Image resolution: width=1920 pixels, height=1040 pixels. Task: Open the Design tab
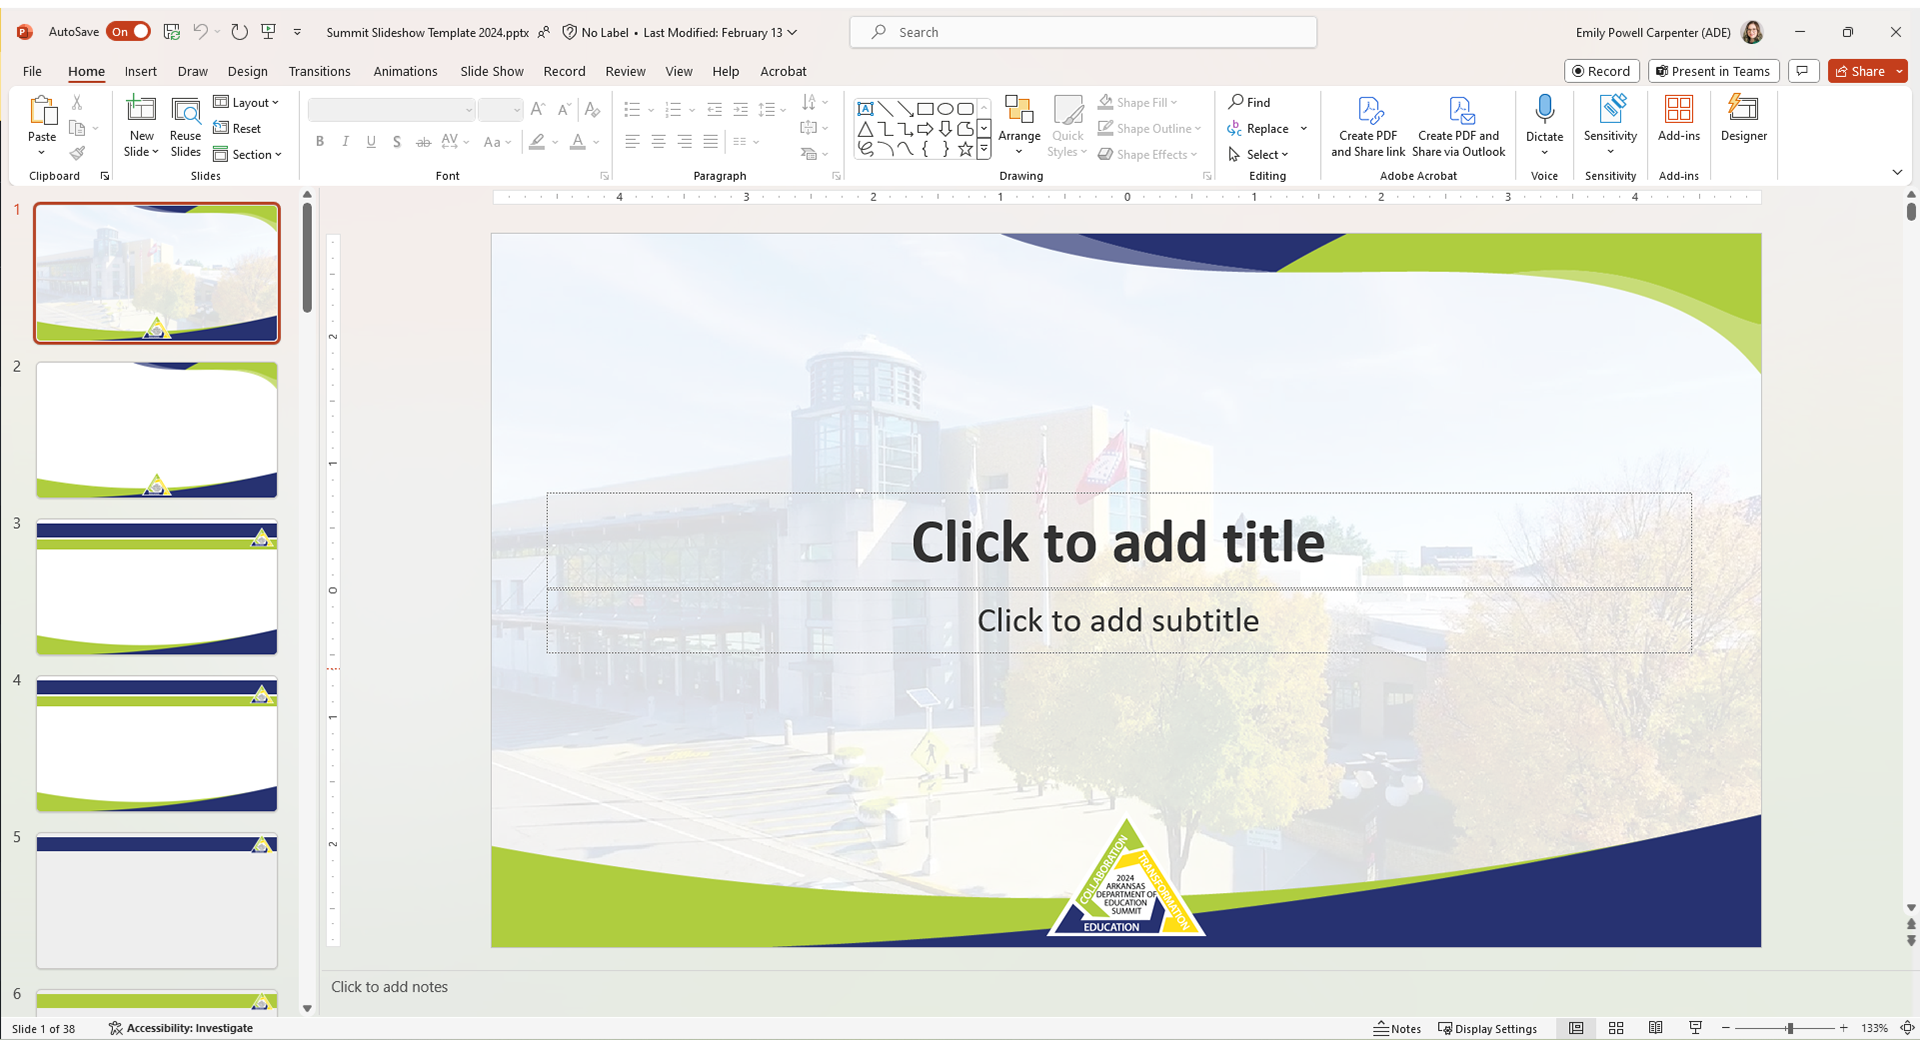click(x=247, y=71)
